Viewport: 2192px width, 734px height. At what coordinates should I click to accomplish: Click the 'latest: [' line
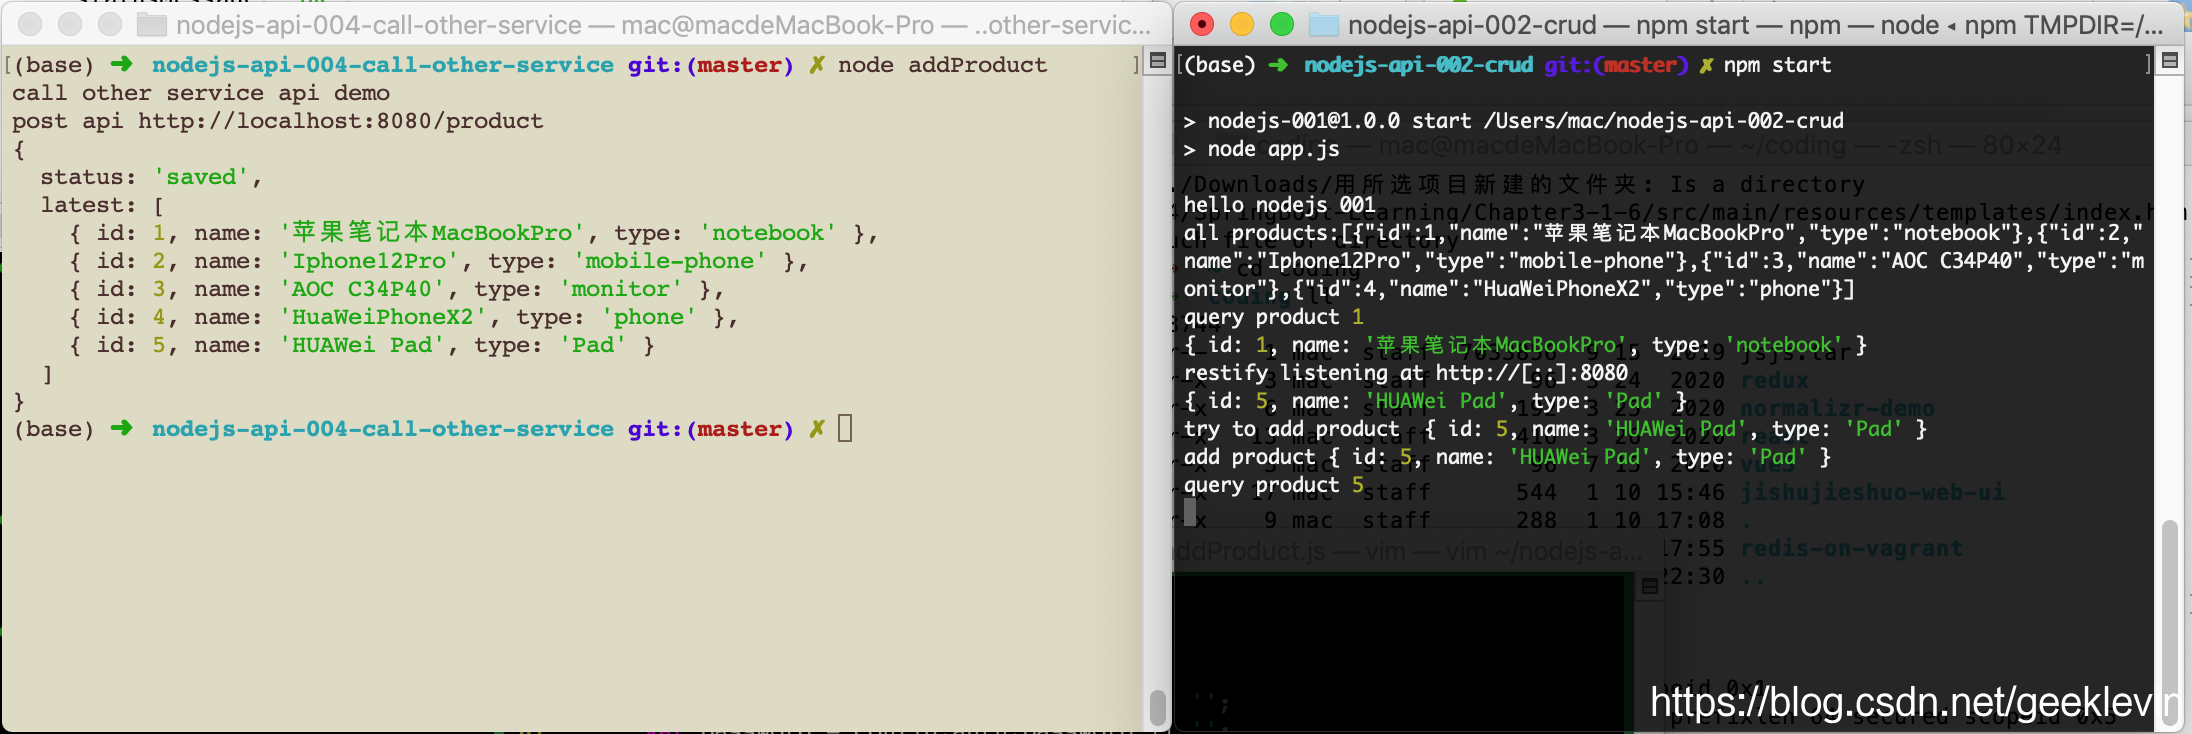point(102,205)
